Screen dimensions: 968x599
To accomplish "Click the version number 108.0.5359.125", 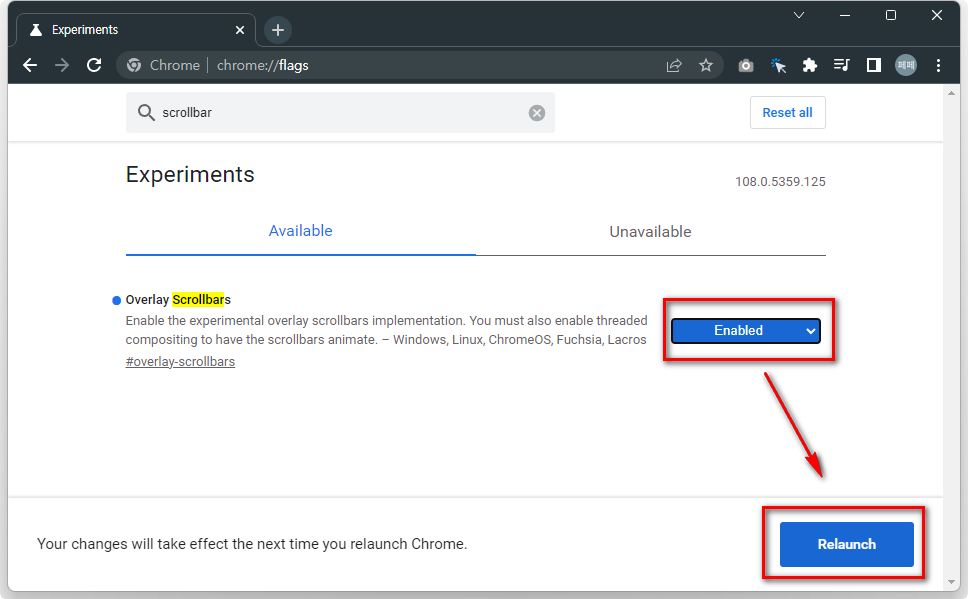I will click(x=780, y=182).
